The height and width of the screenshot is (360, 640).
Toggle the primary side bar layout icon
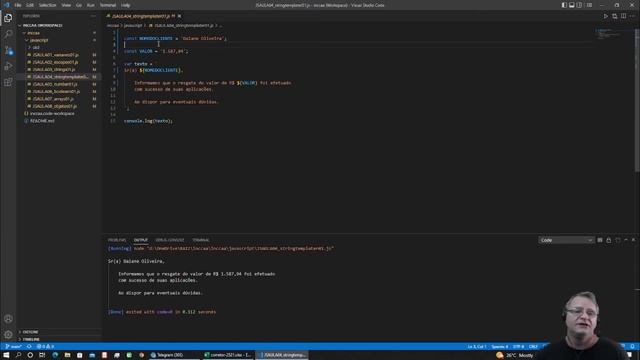coord(564,5)
